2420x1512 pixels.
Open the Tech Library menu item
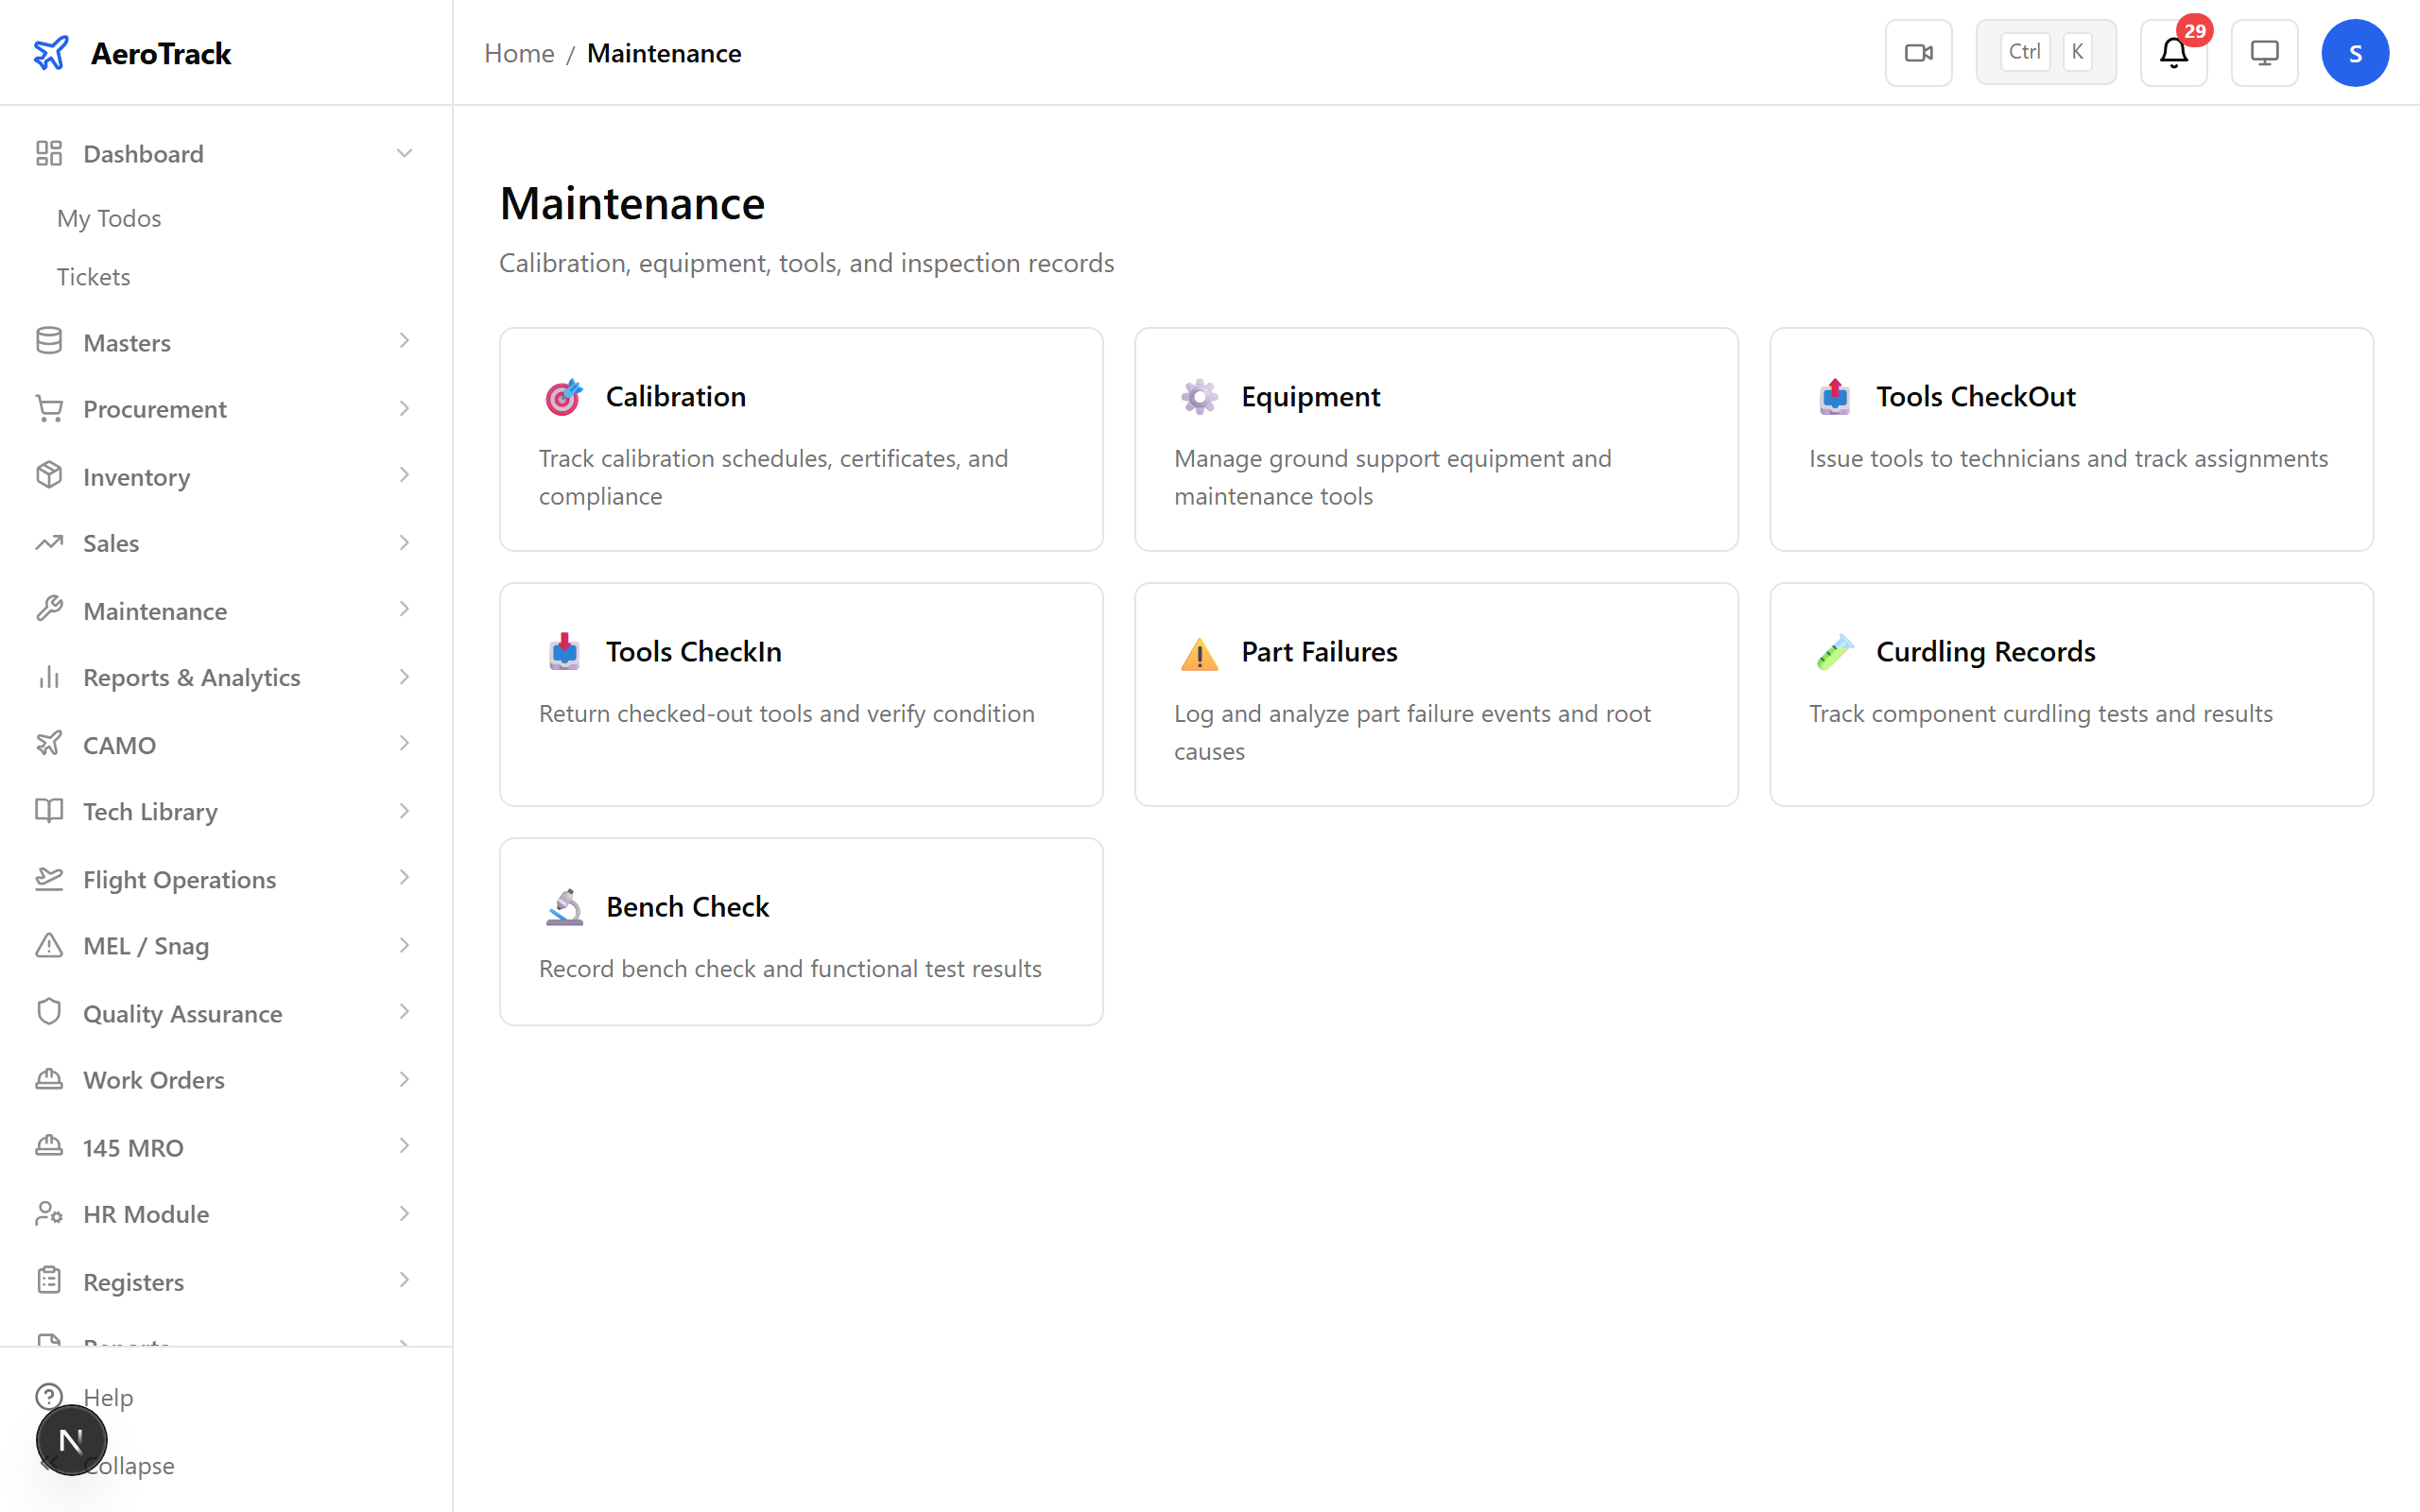pyautogui.click(x=150, y=811)
